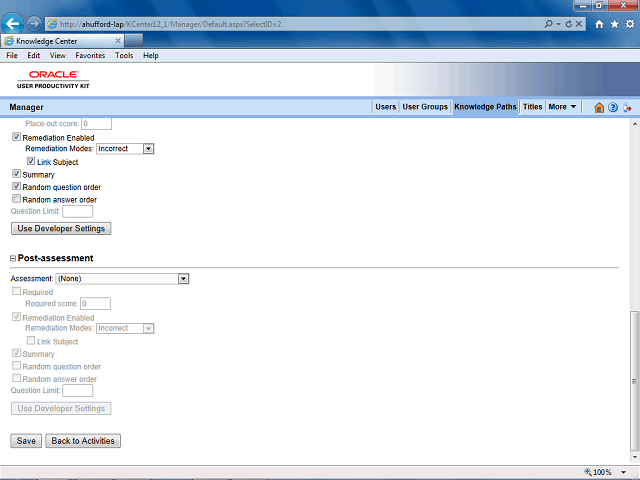Switch to the User Groups tab
Screen dimensions: 640x480
point(425,107)
